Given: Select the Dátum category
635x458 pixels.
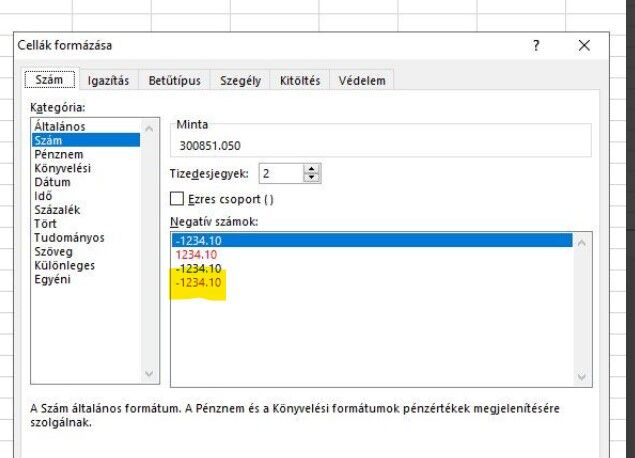Looking at the screenshot, I should 86,182.
